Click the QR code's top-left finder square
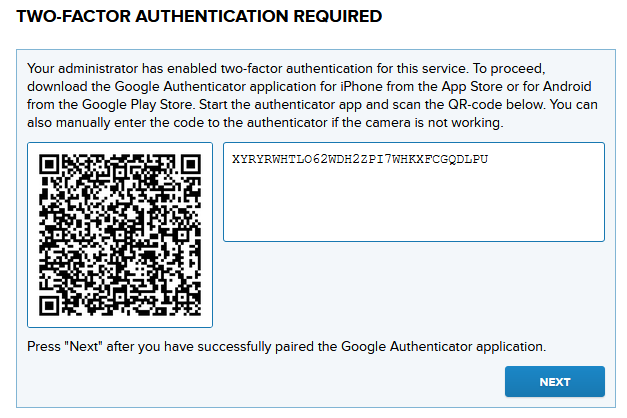Viewport: 627px width, 418px height. (x=49, y=164)
